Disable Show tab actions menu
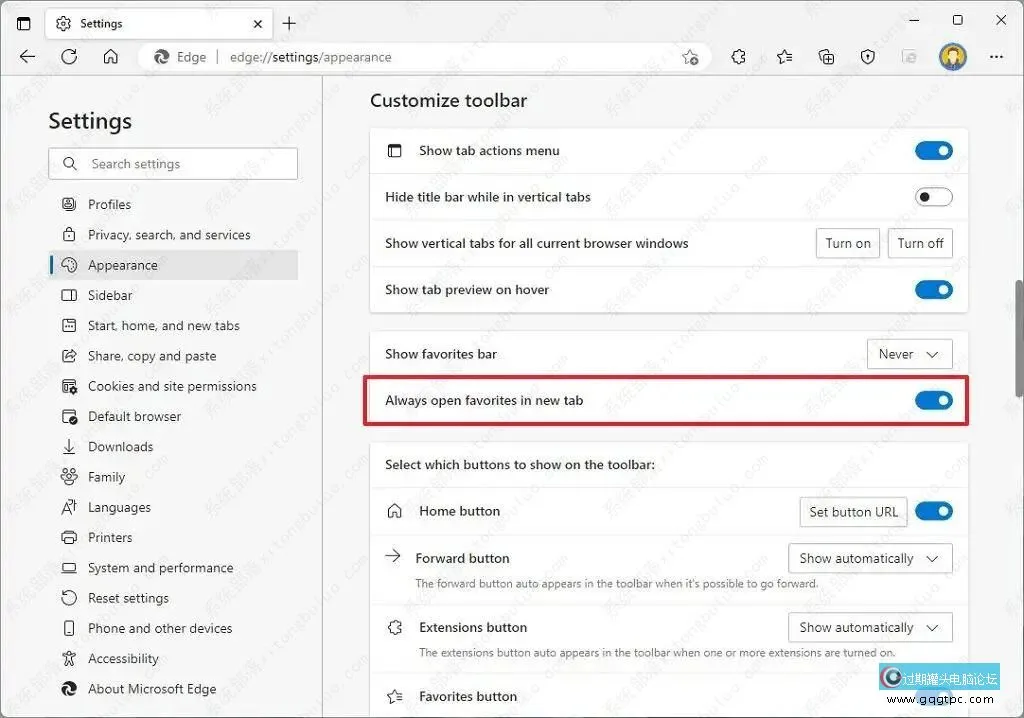 [x=933, y=150]
